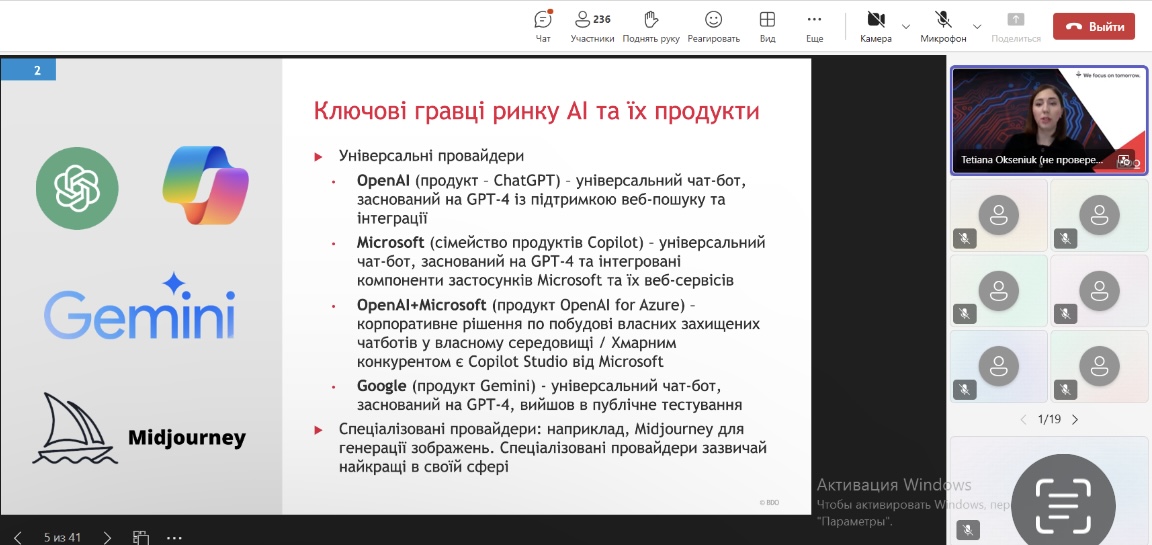Viewport: 1152px width, 545px height.
Task: Go to the next slide arrow
Action: (107, 537)
